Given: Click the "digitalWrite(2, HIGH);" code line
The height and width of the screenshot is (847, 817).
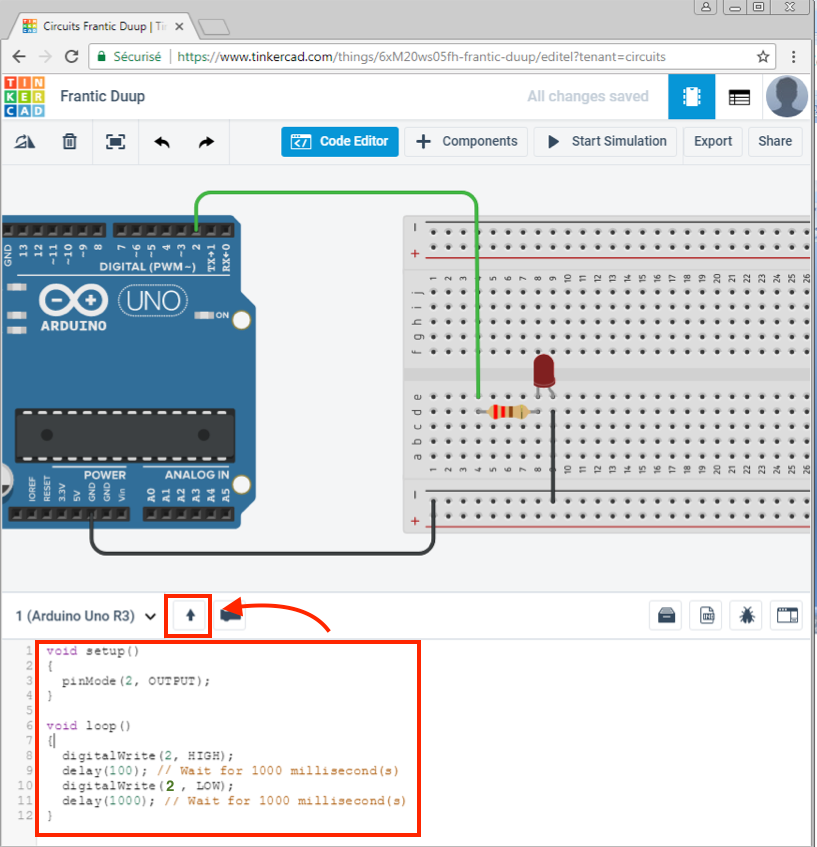Looking at the screenshot, I should [148, 756].
